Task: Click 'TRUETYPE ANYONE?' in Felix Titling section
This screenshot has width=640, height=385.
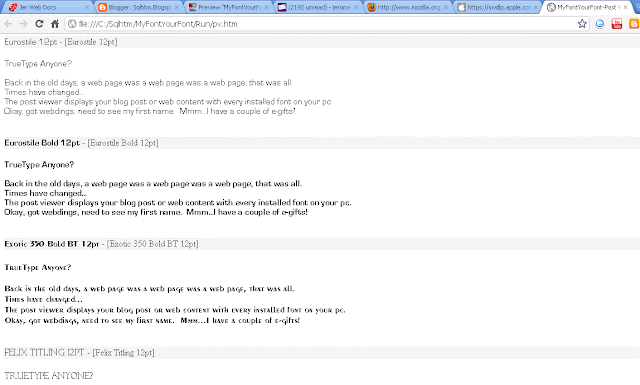Action: coord(49,376)
